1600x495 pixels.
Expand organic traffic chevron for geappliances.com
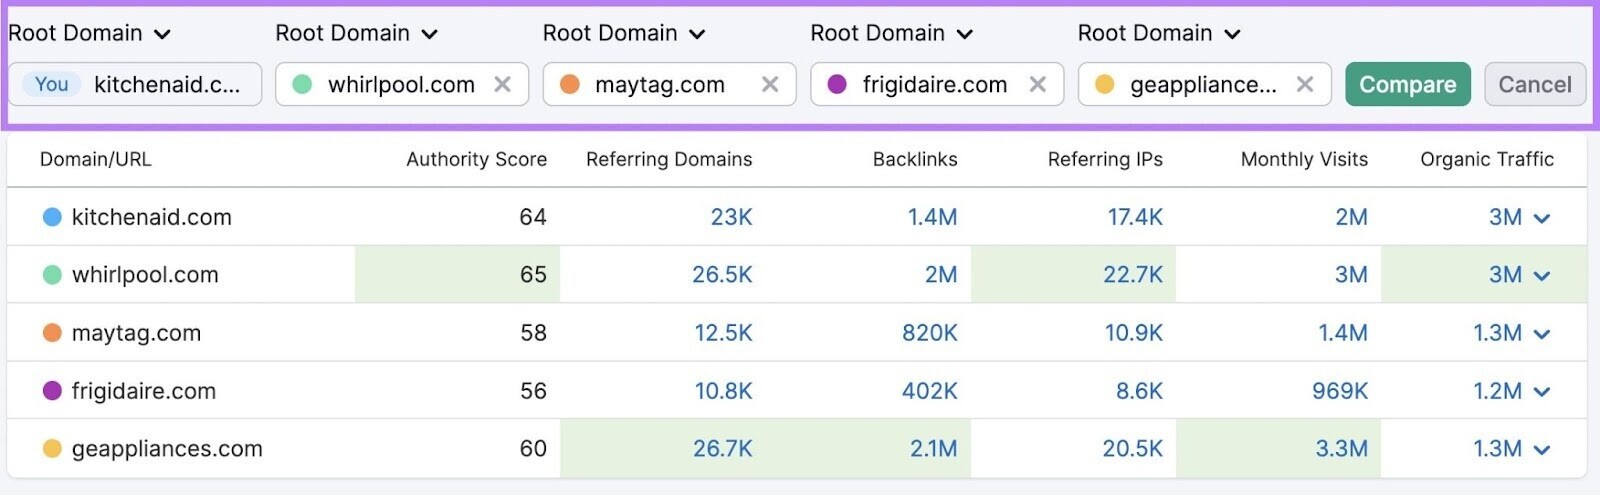[1542, 450]
